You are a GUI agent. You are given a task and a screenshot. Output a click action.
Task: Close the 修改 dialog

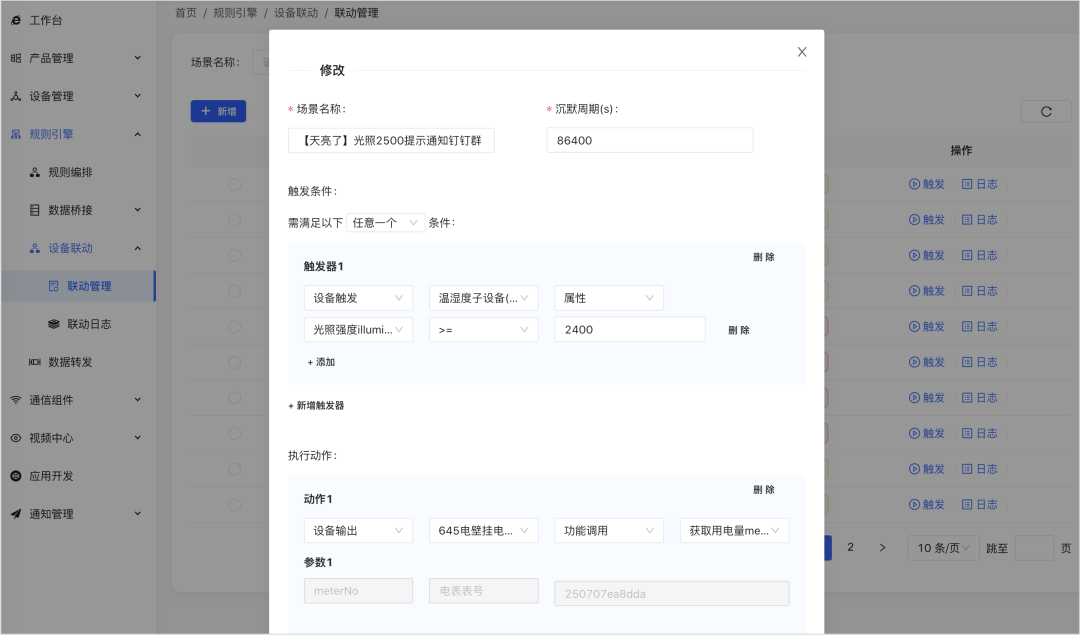click(x=802, y=52)
